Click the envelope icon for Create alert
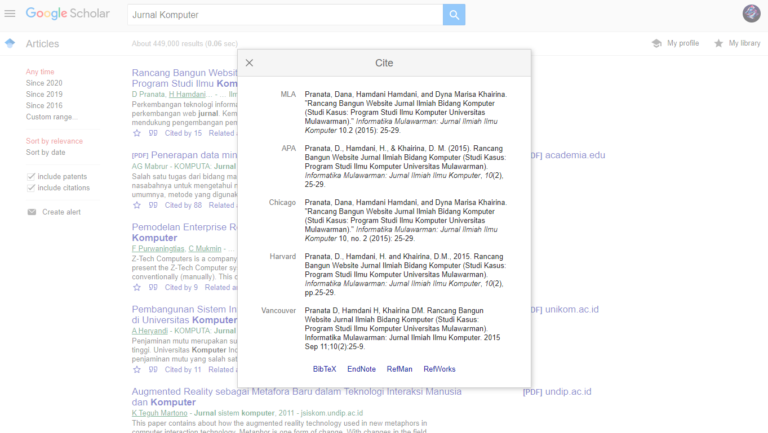The height and width of the screenshot is (433, 768). tap(32, 212)
